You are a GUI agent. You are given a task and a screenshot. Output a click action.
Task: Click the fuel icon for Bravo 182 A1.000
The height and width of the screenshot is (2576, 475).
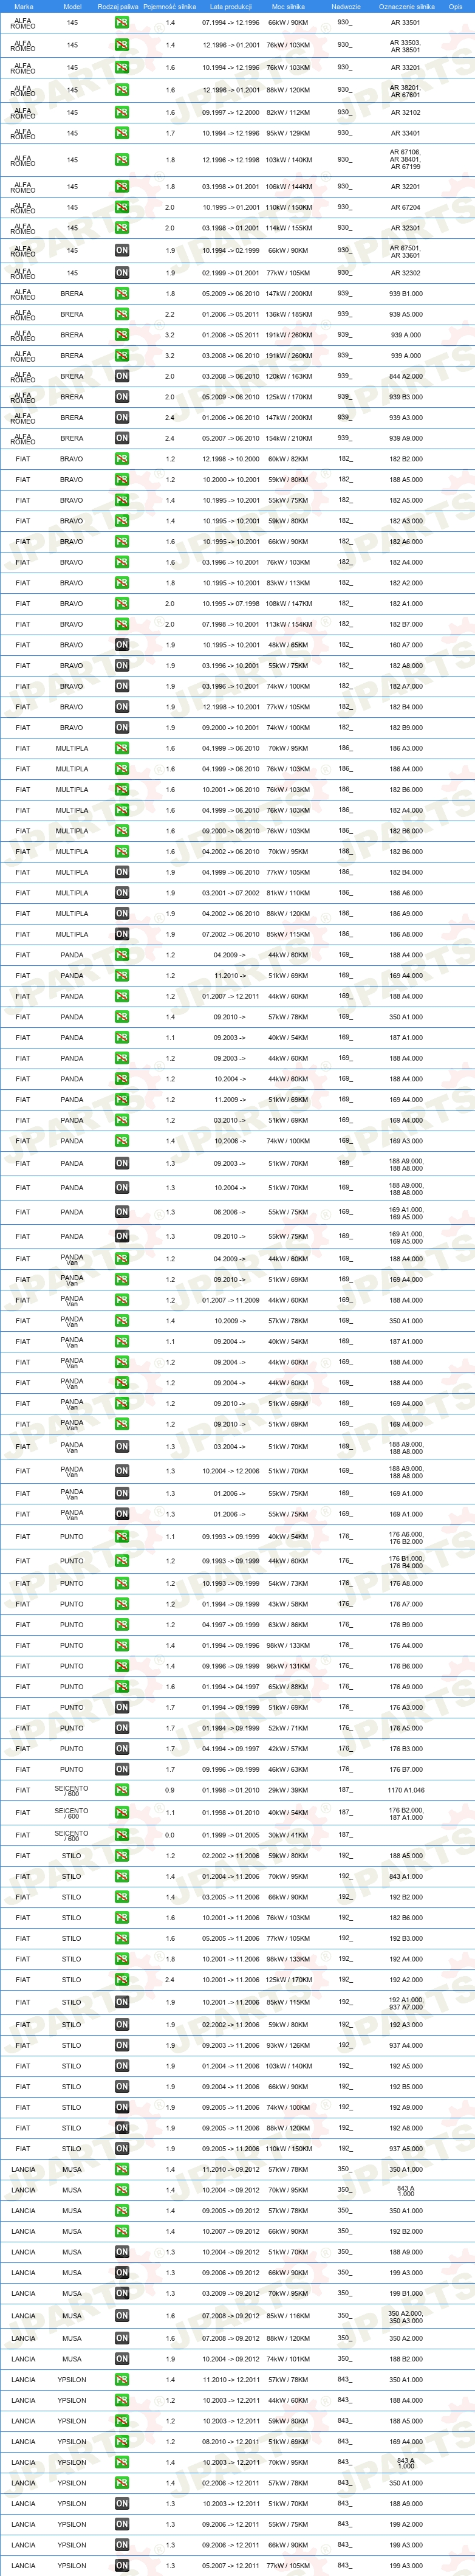tap(121, 603)
